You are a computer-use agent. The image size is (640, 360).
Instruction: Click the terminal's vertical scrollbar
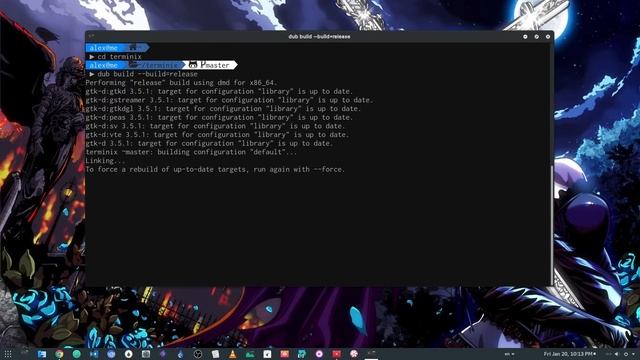tap(552, 224)
